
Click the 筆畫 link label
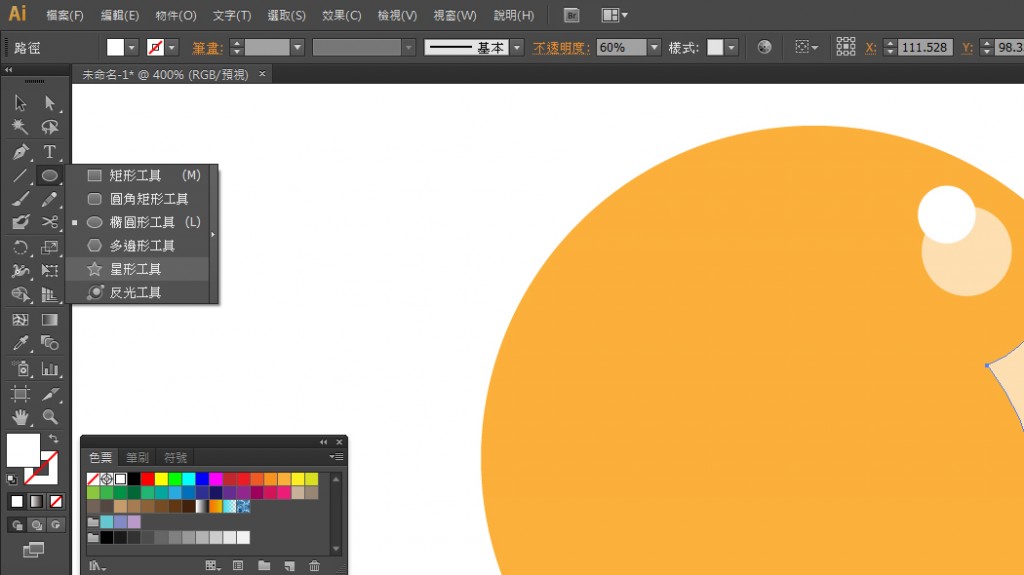[x=207, y=48]
